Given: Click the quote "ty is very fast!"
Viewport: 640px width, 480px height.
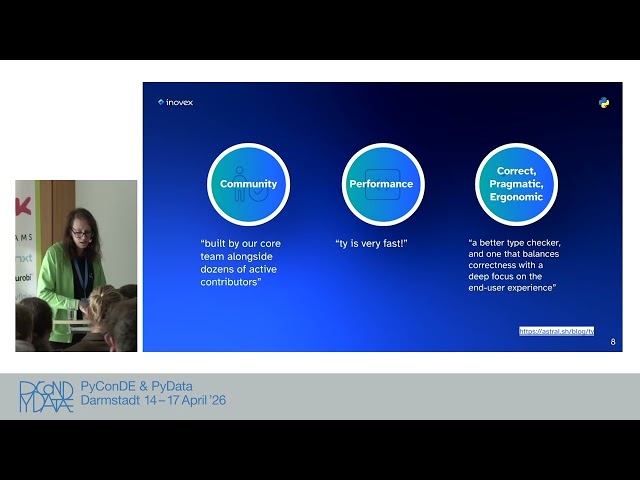Looking at the screenshot, I should (371, 244).
